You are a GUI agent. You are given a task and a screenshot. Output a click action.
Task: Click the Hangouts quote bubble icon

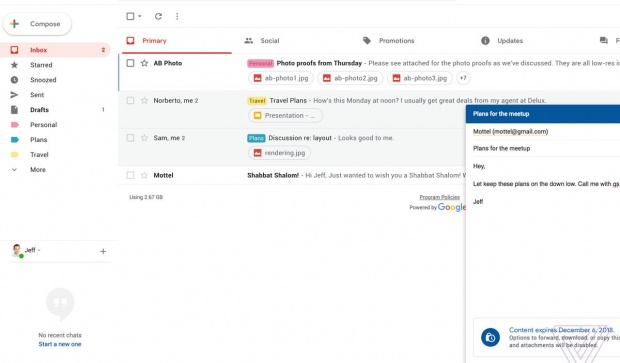[x=60, y=304]
